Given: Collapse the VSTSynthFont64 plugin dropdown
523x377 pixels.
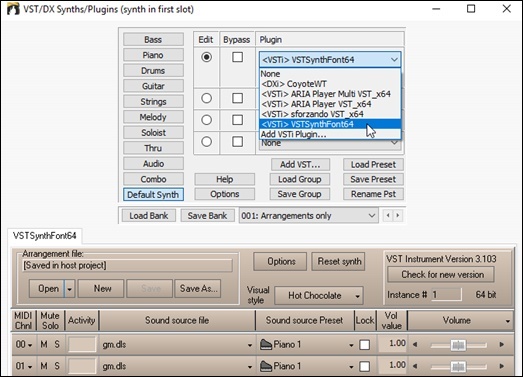Looking at the screenshot, I should (394, 60).
